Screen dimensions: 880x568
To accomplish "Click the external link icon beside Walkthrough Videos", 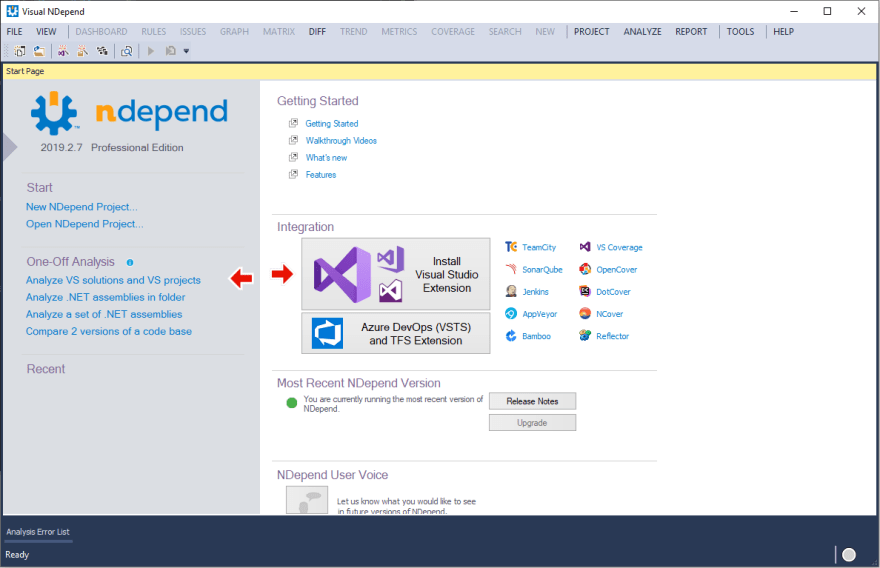I will pyautogui.click(x=293, y=140).
